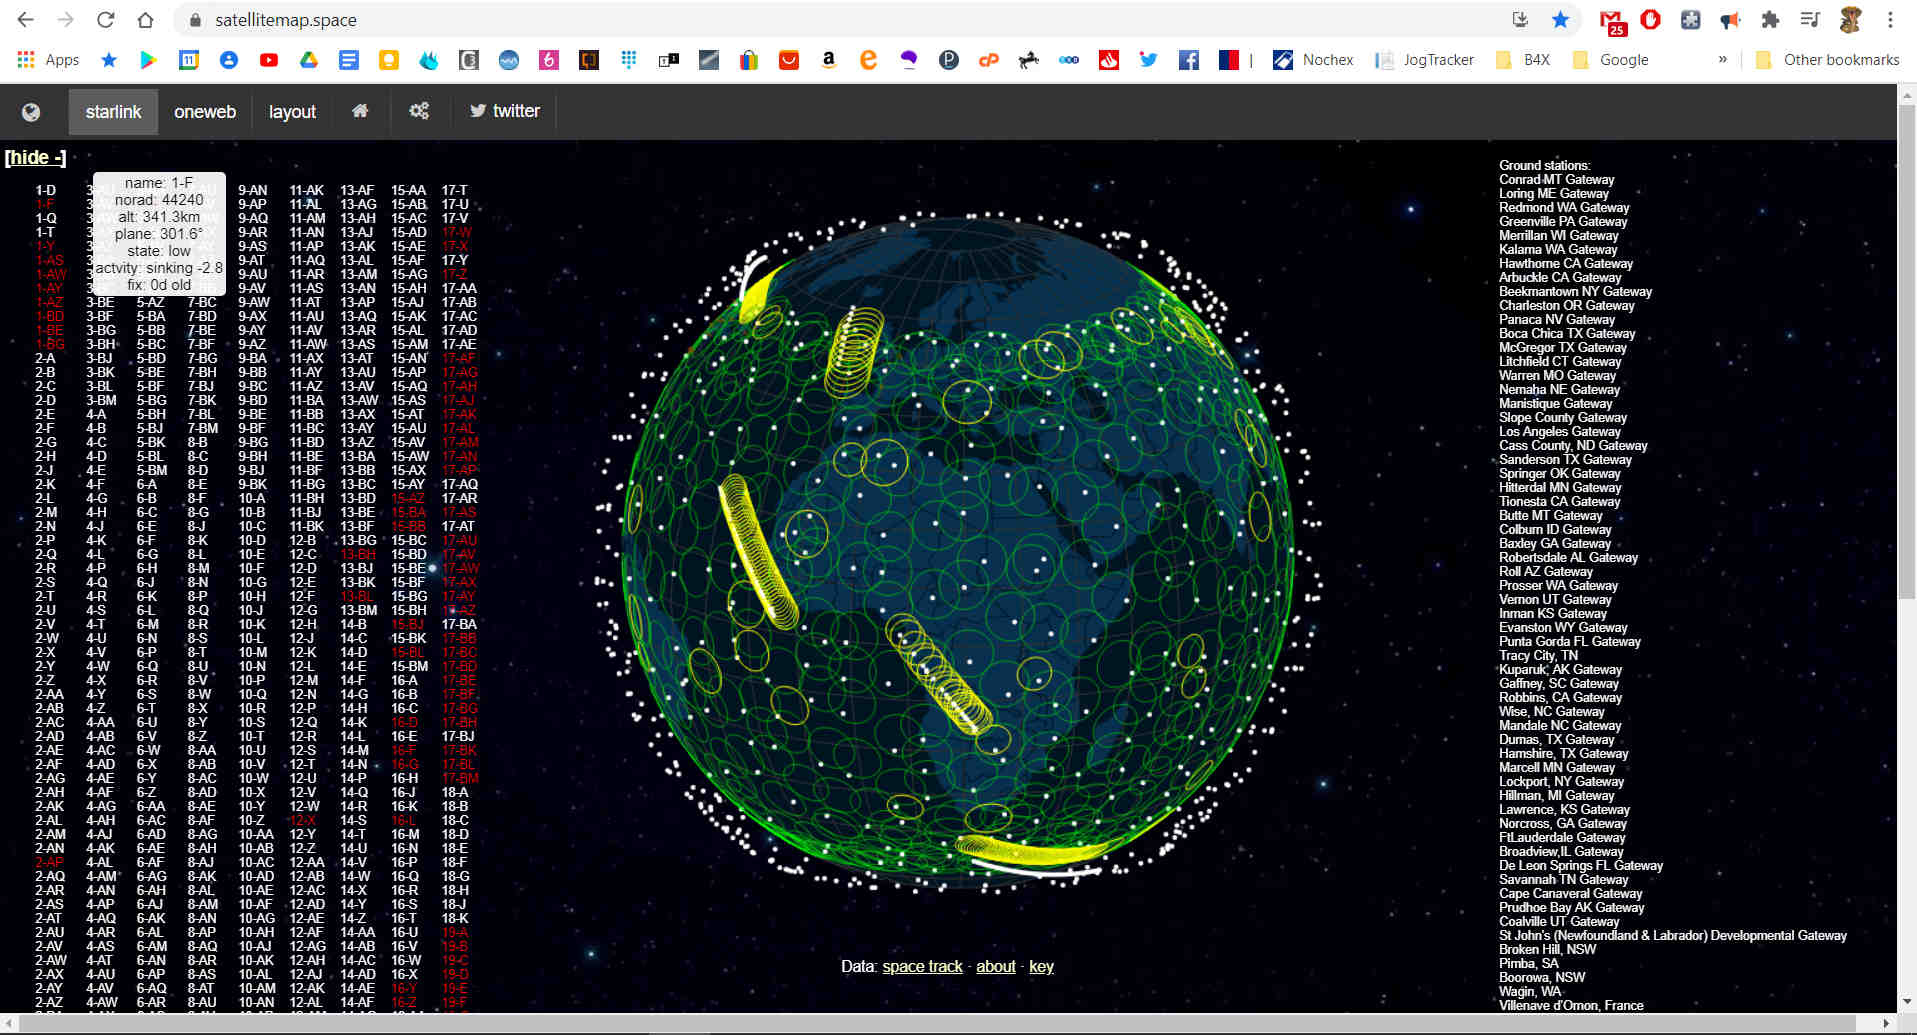This screenshot has width=1917, height=1035.
Task: Click the Amazon bookmark icon
Action: (x=828, y=60)
